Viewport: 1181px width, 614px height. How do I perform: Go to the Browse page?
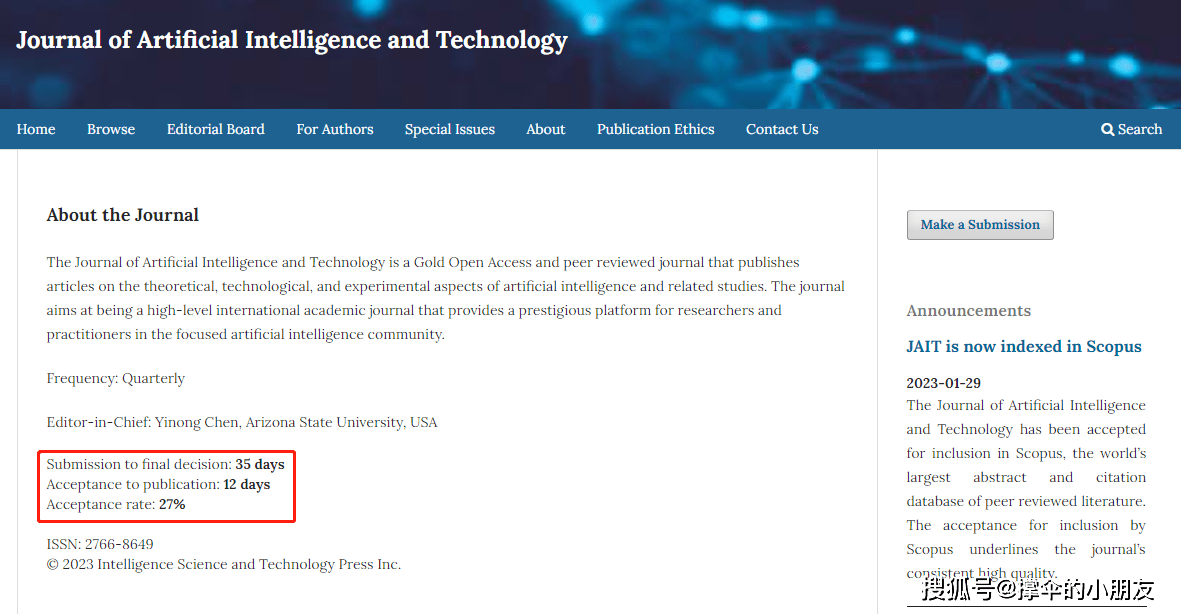pos(111,129)
